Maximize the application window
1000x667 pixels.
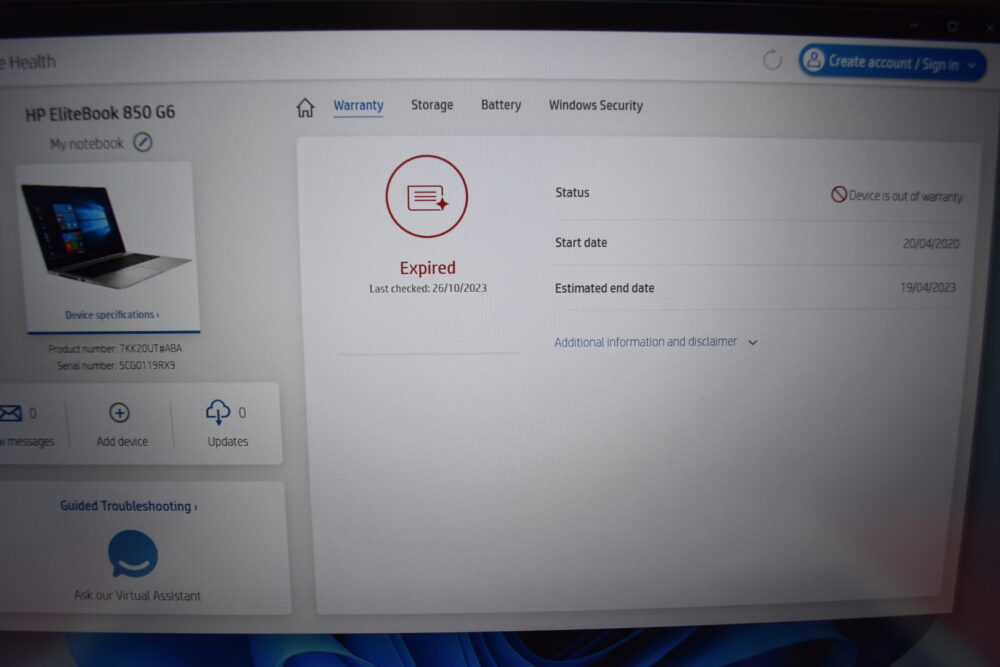tap(952, 26)
